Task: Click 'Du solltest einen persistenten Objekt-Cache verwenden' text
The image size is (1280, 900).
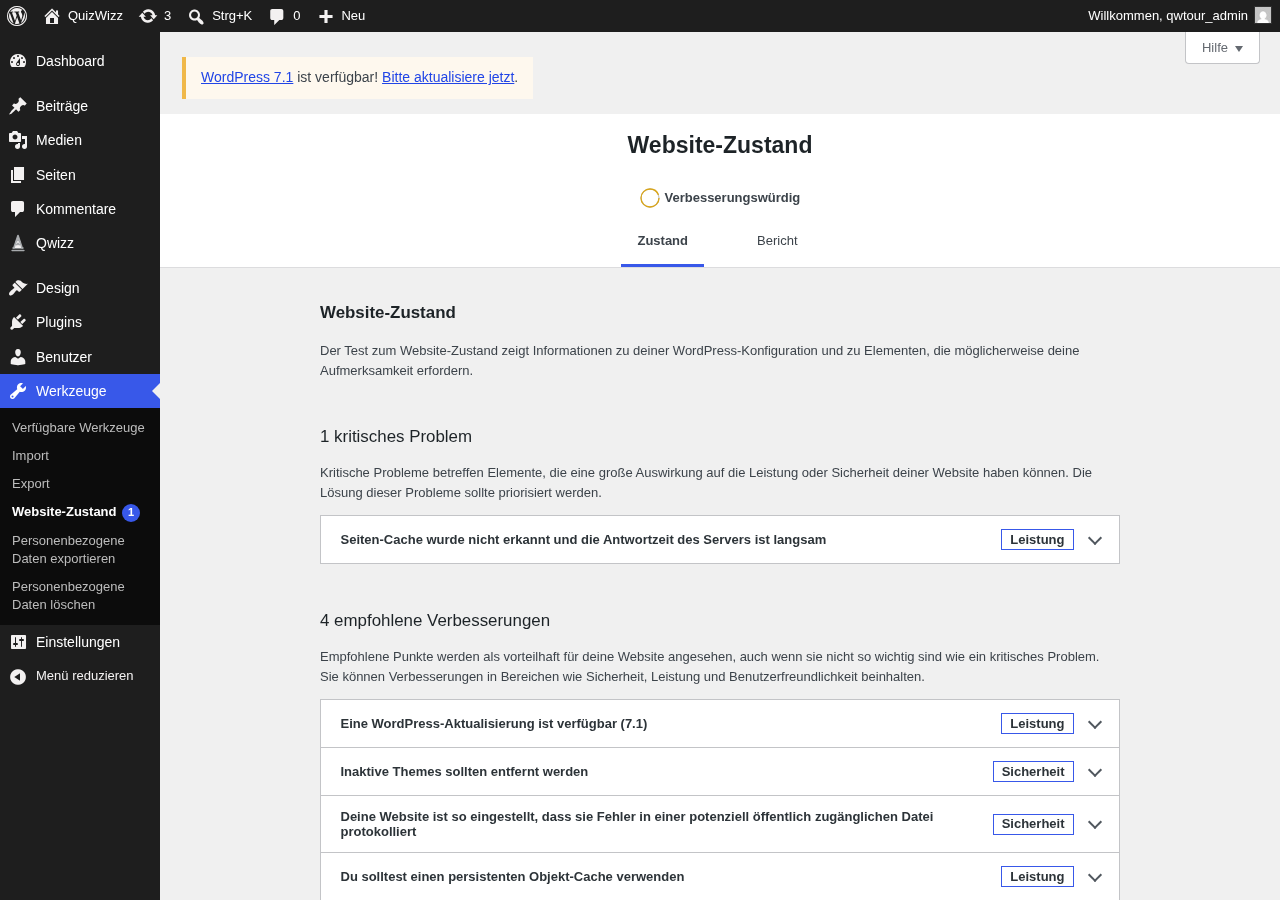Action: [512, 877]
